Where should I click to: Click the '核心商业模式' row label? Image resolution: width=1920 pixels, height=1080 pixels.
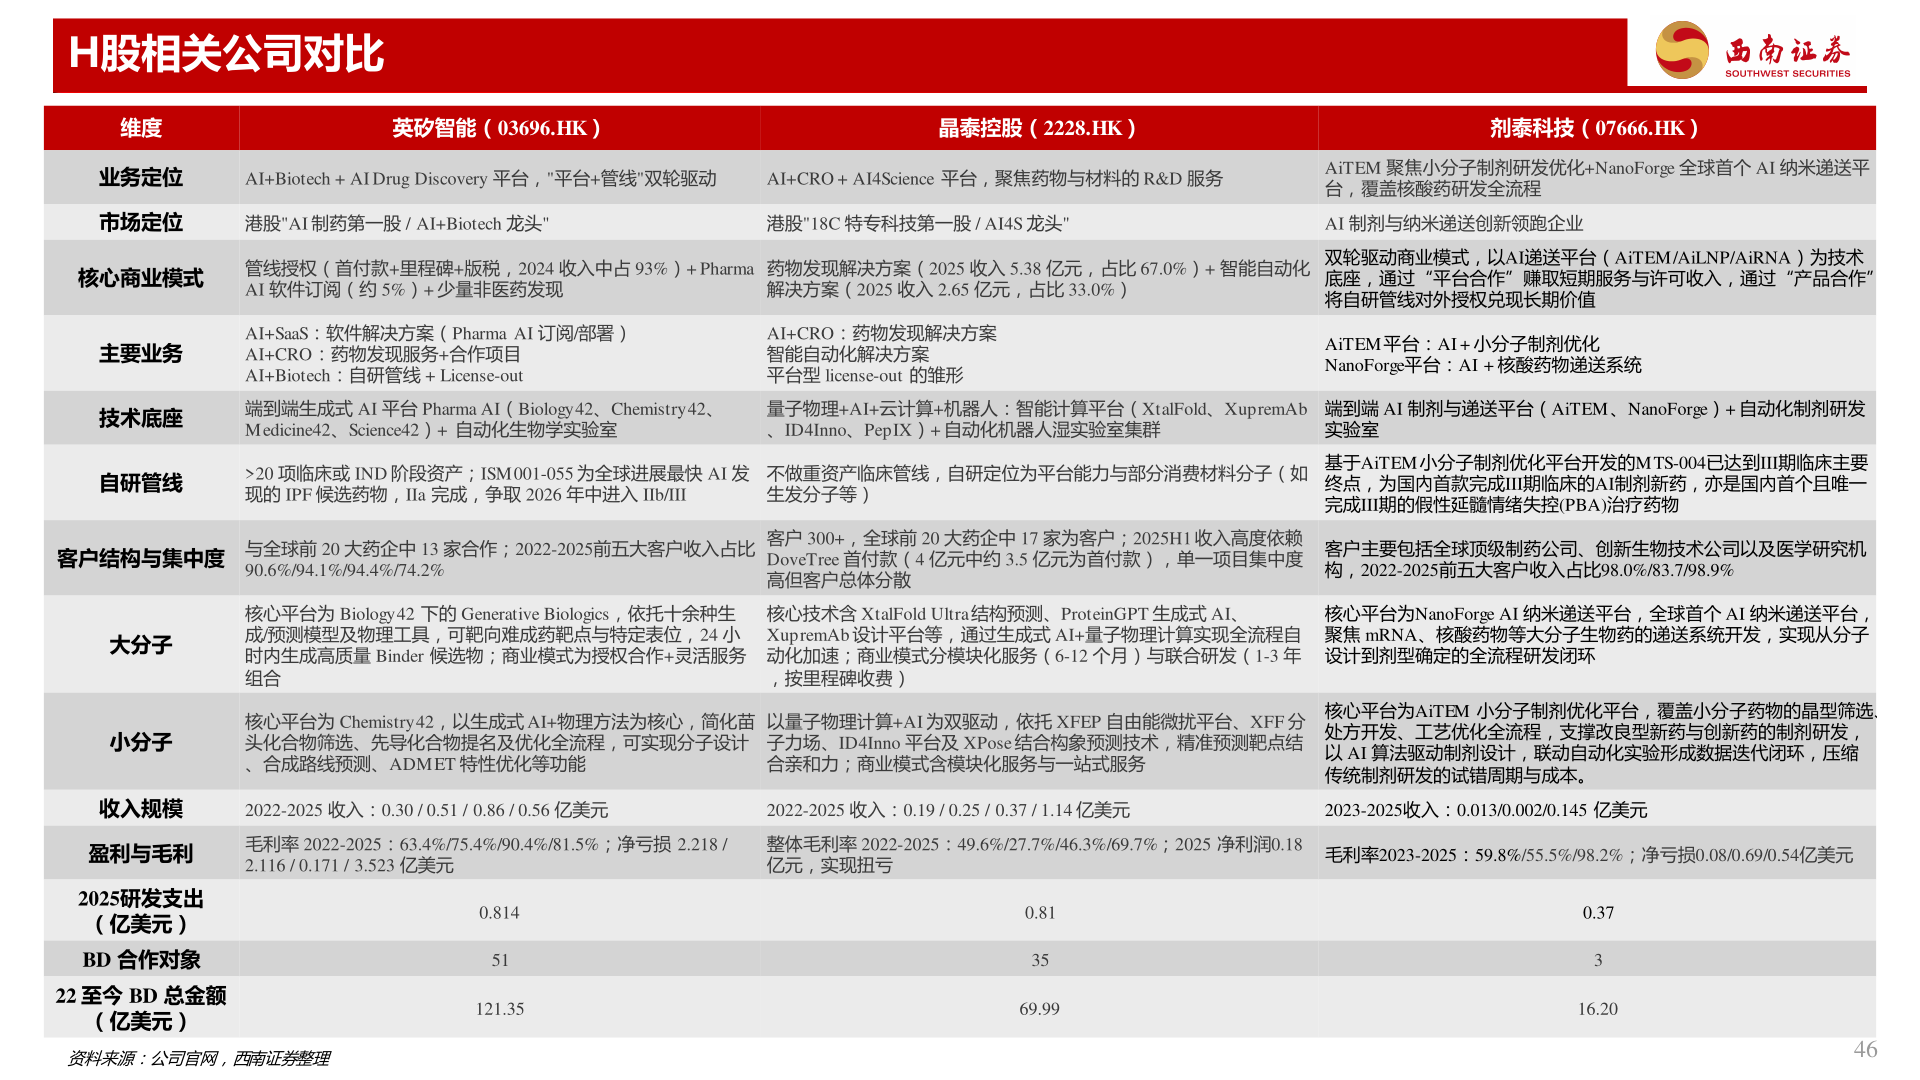(141, 278)
